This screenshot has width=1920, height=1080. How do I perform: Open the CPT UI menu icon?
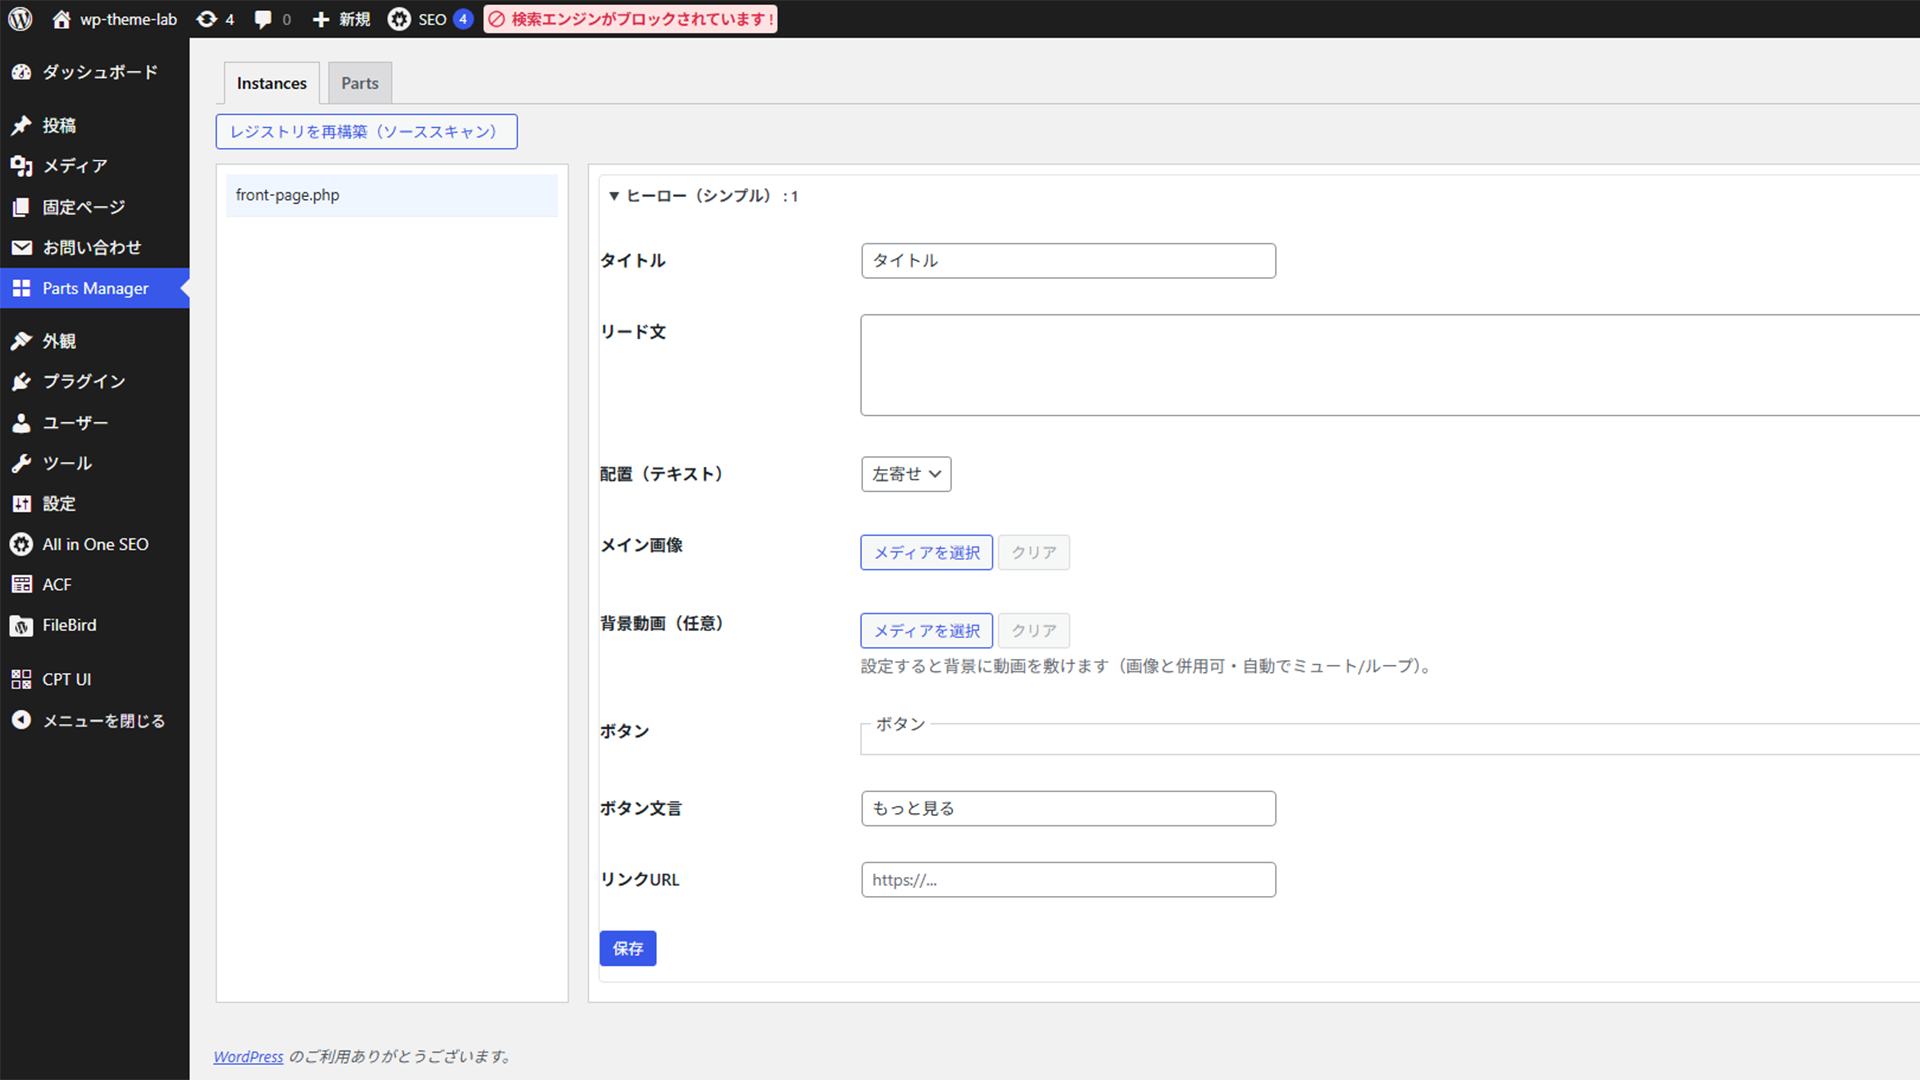pos(21,679)
